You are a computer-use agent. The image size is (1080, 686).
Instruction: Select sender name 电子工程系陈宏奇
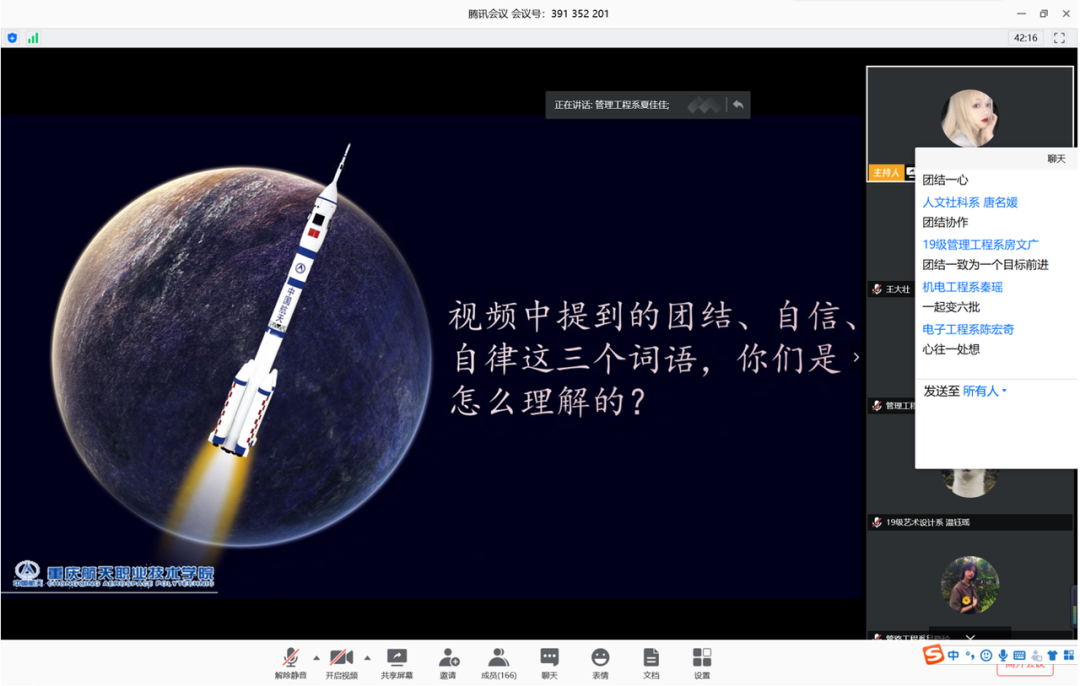point(968,329)
